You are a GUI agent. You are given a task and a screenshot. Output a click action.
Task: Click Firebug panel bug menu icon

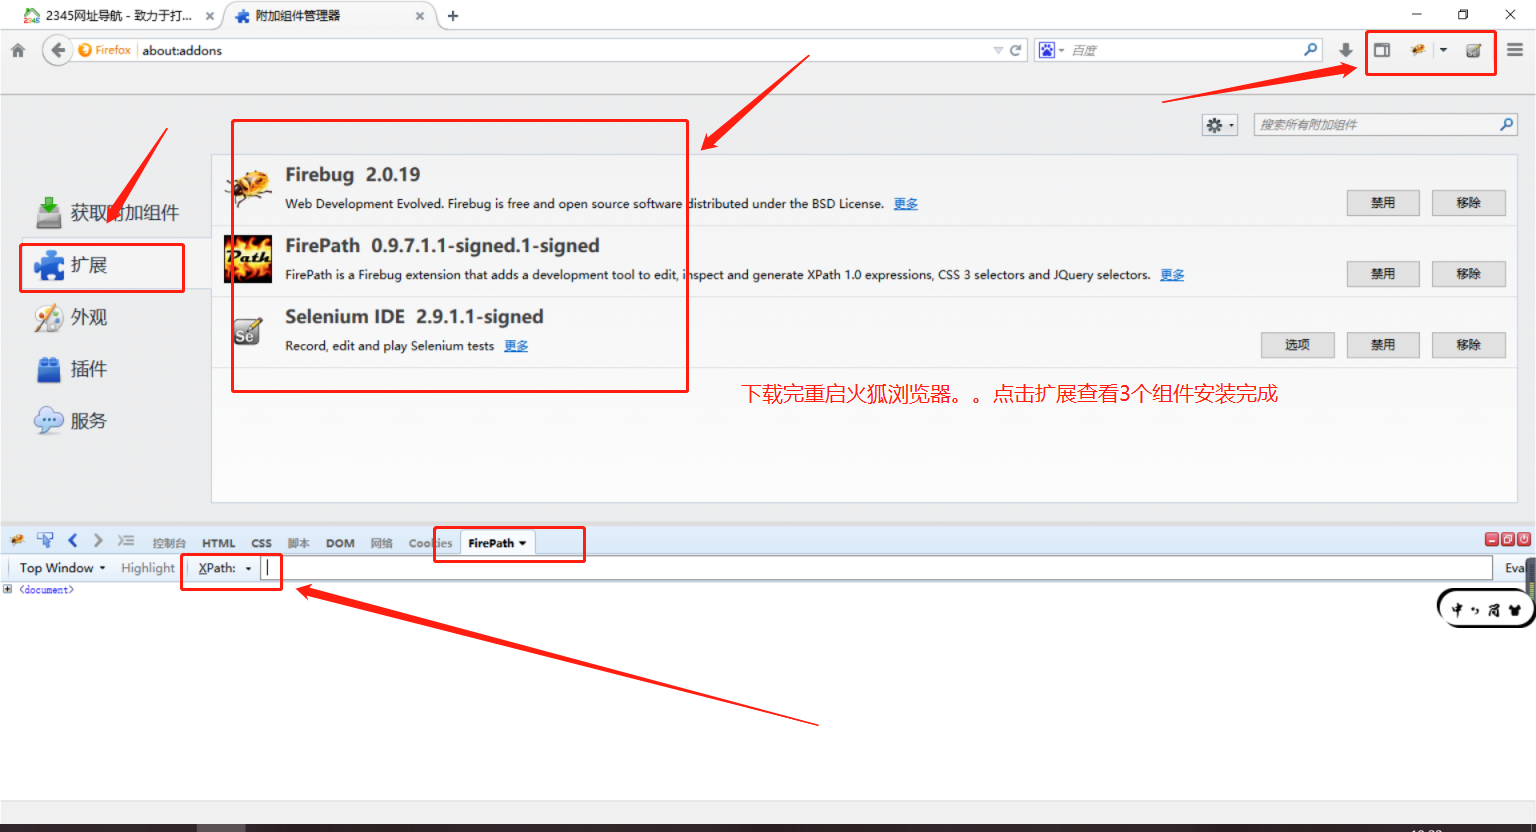(17, 540)
